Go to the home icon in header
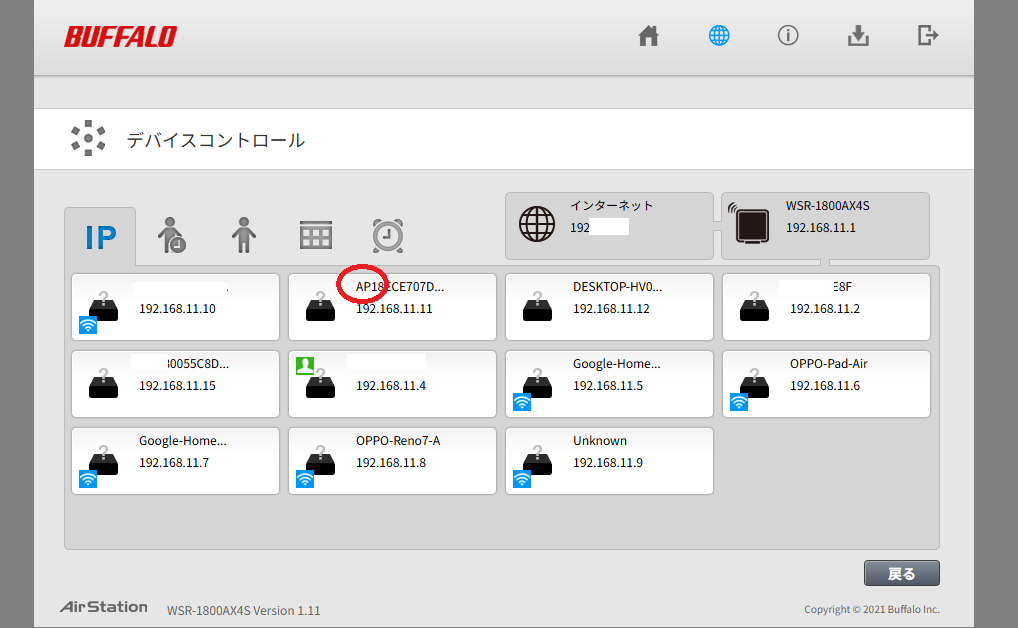This screenshot has height=628, width=1018. point(648,36)
